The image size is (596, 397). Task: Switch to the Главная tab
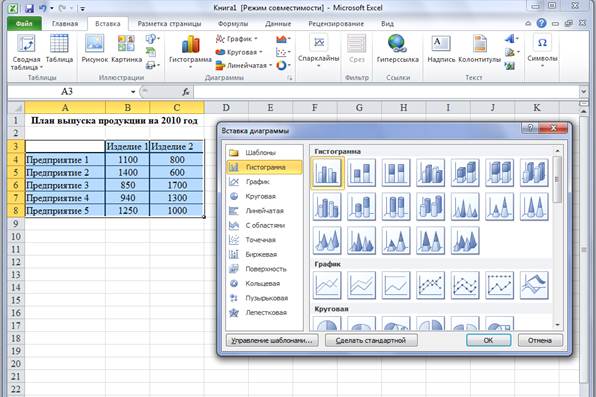65,24
